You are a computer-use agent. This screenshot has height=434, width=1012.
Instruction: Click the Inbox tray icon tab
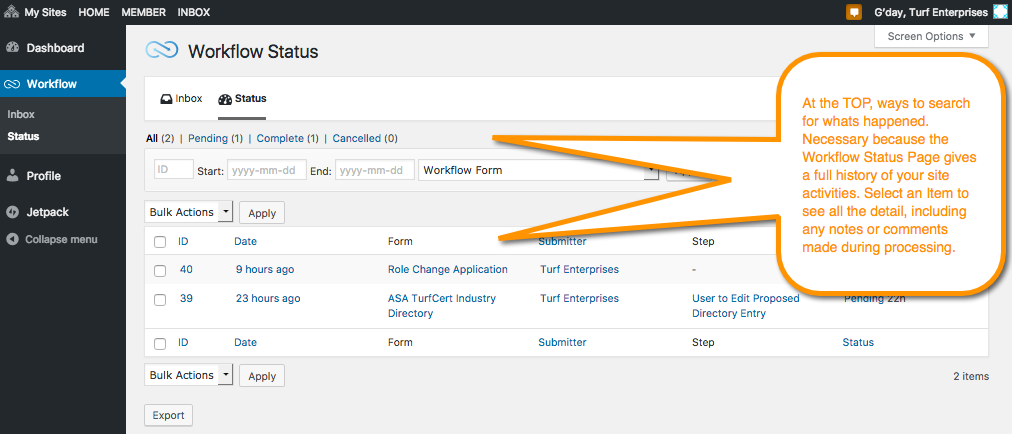point(166,99)
